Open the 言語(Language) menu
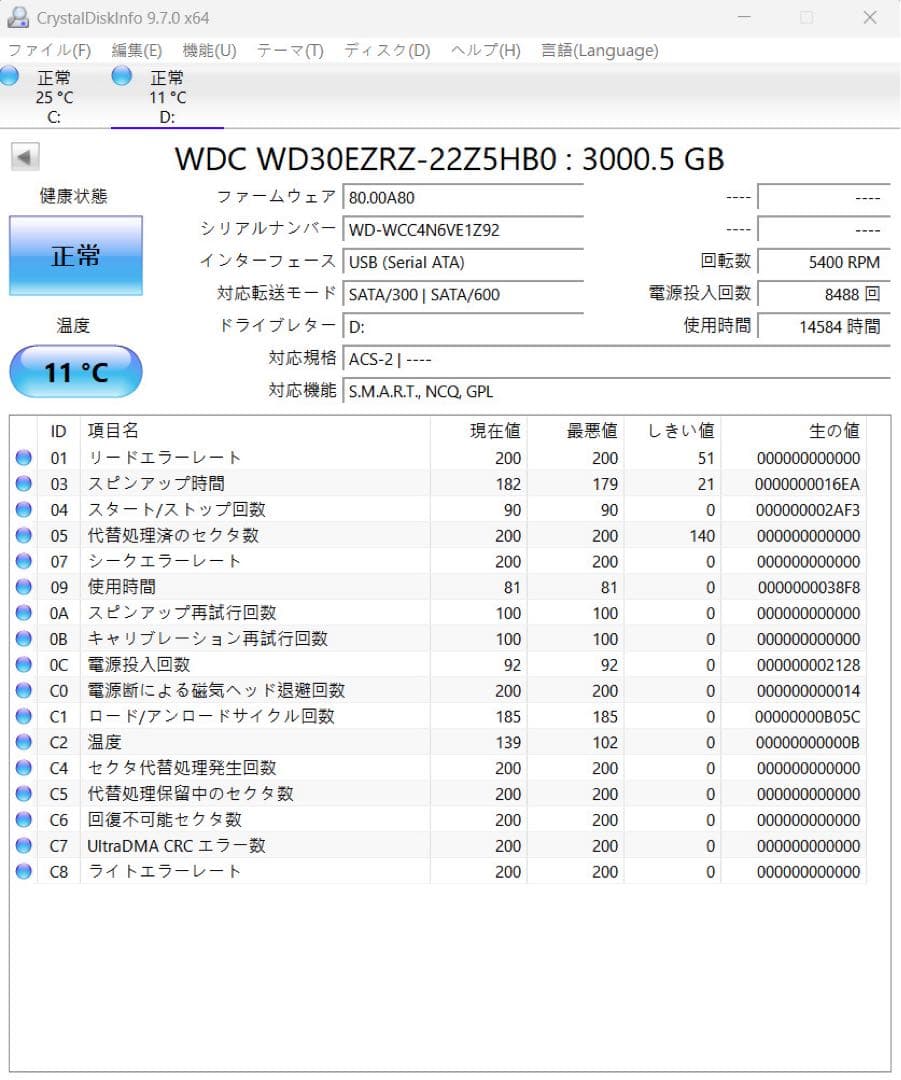901x1080 pixels. point(599,50)
